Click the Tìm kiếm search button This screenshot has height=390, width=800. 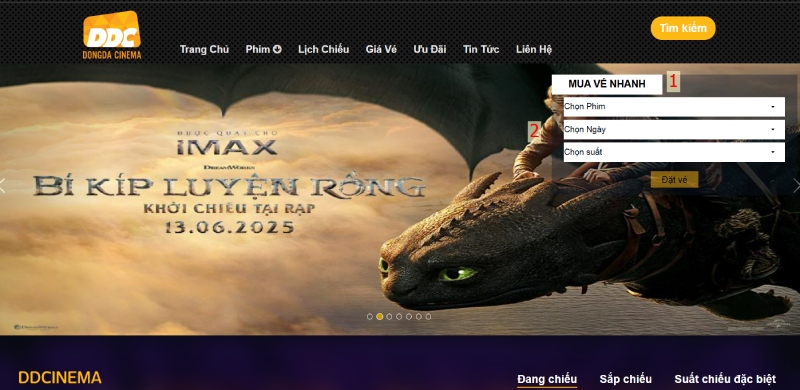coord(683,28)
